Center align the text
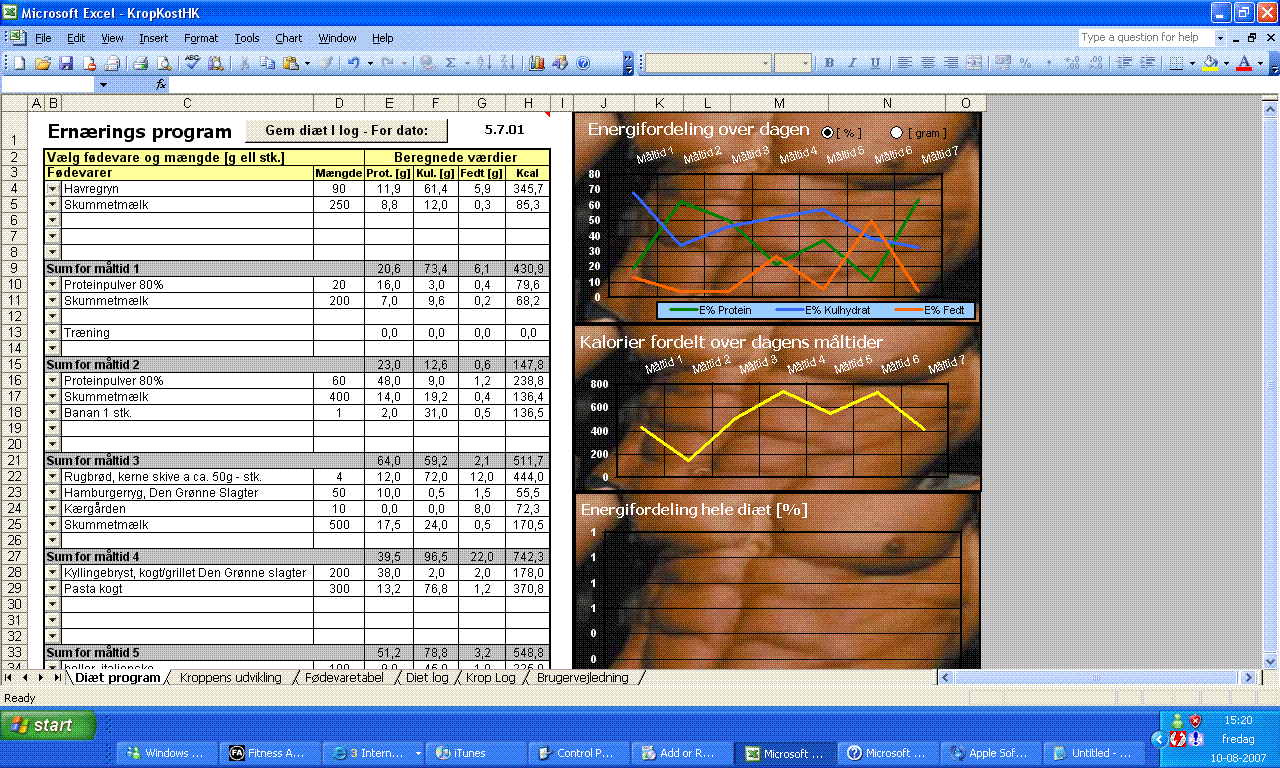Viewport: 1280px width, 768px height. [x=928, y=63]
